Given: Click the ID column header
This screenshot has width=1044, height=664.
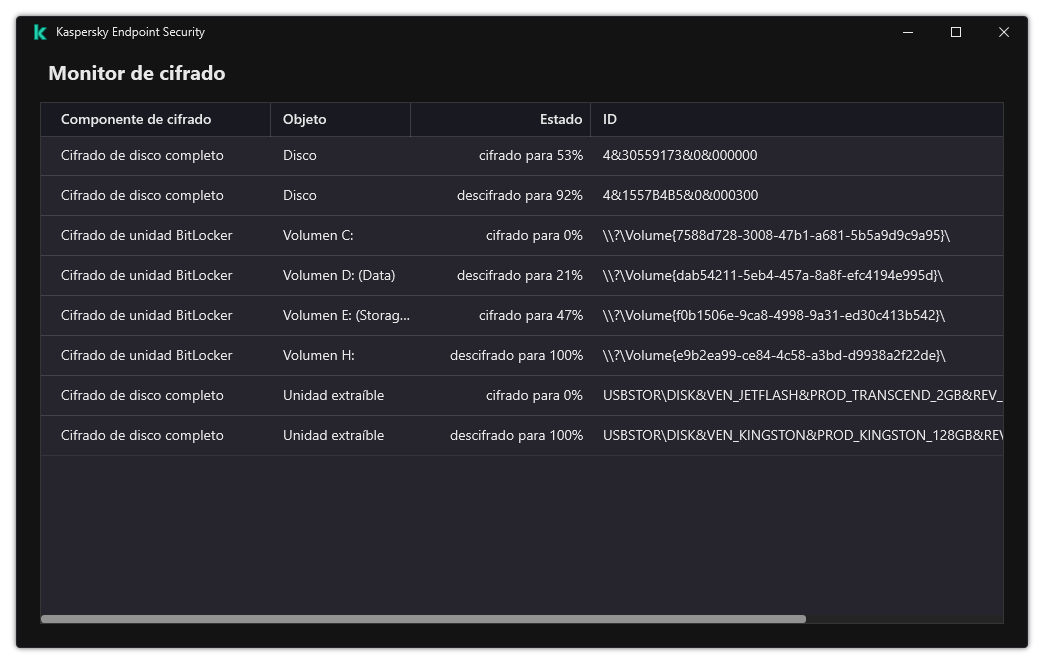Looking at the screenshot, I should click(610, 119).
